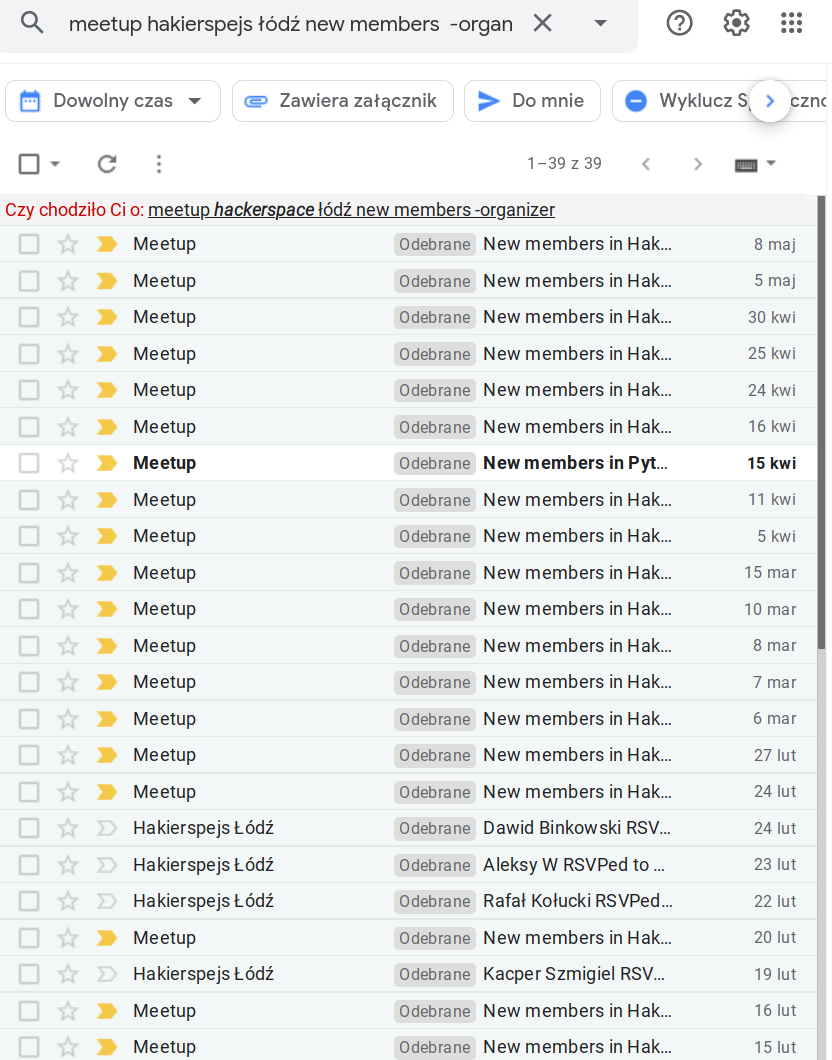Open the Meetup email dated 8 mar
The height and width of the screenshot is (1060, 832).
click(408, 646)
